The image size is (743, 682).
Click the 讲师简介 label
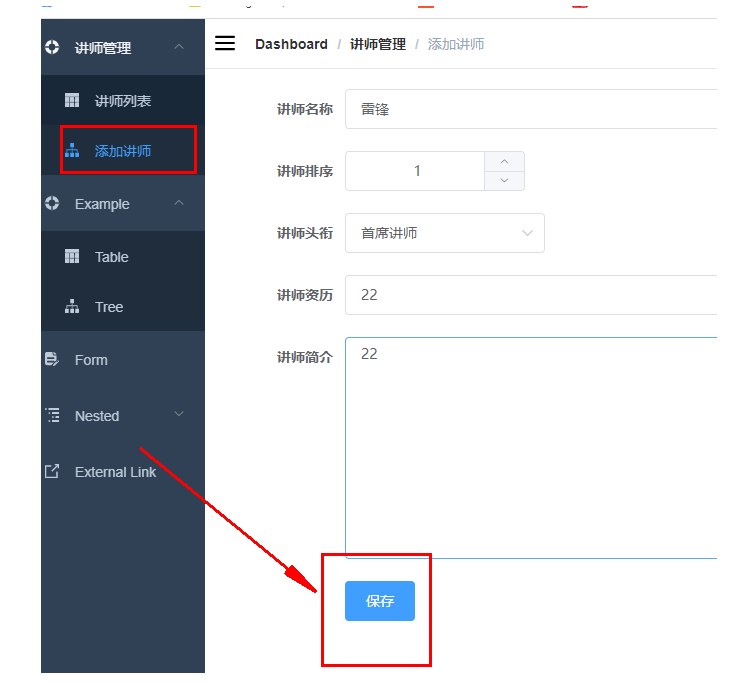click(305, 357)
